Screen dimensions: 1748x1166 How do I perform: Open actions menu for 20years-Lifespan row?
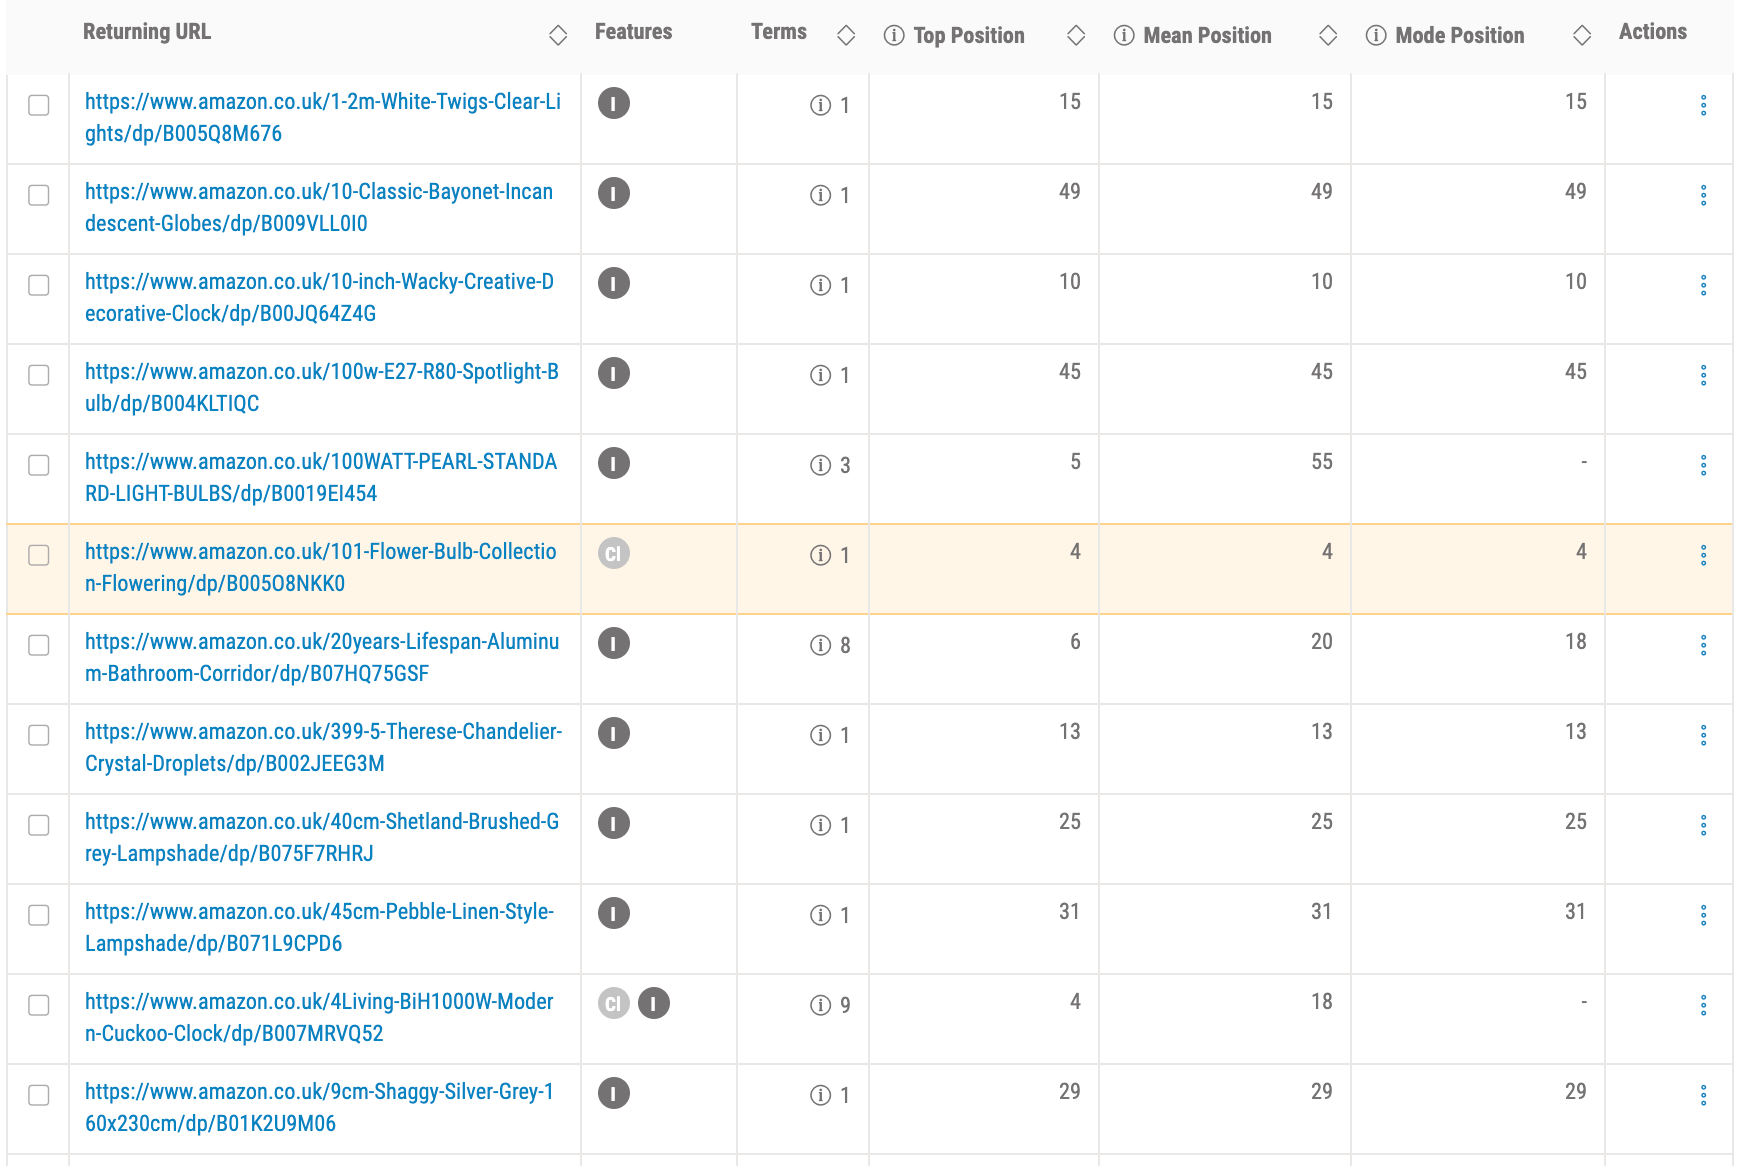click(1703, 645)
